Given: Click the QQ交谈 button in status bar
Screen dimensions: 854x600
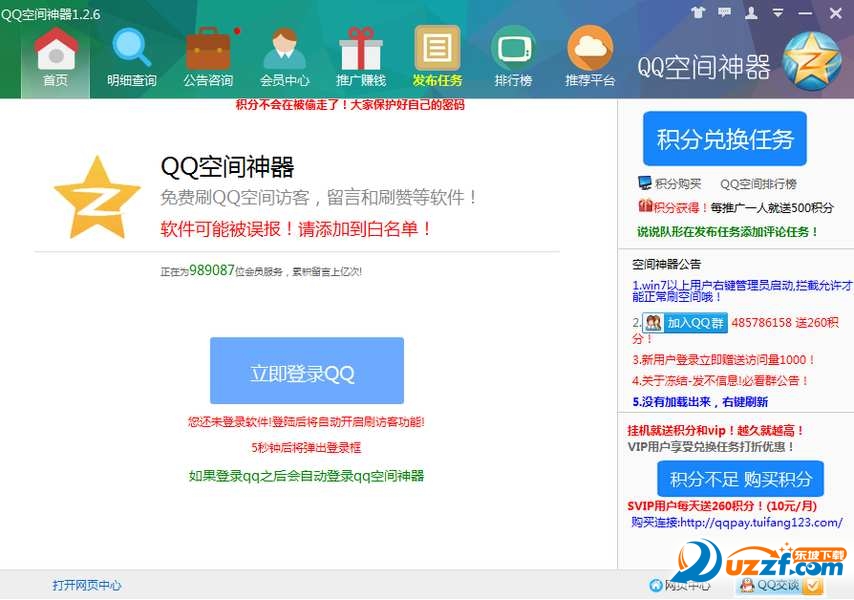Looking at the screenshot, I should tap(779, 585).
